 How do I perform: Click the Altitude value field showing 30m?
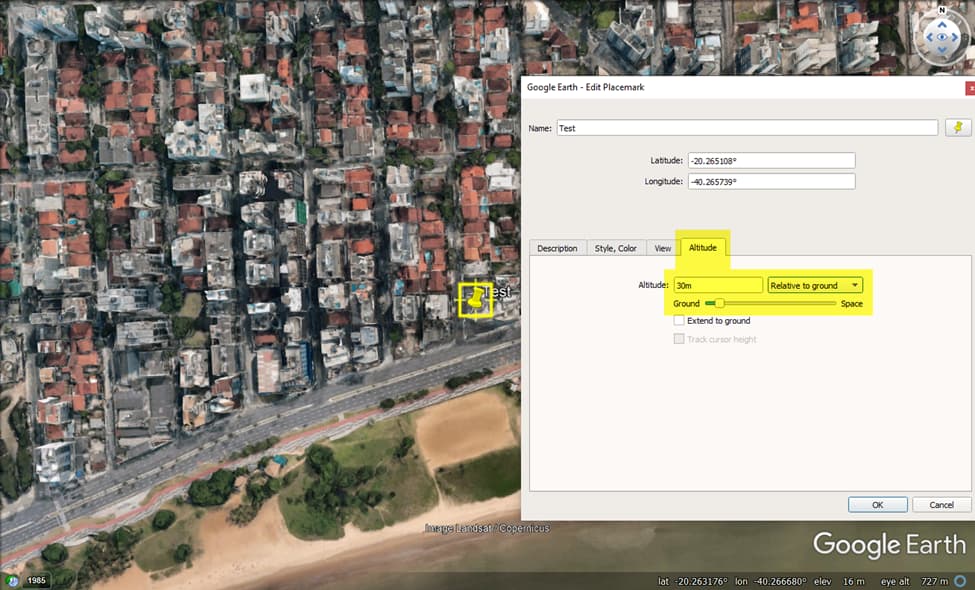pyautogui.click(x=718, y=285)
